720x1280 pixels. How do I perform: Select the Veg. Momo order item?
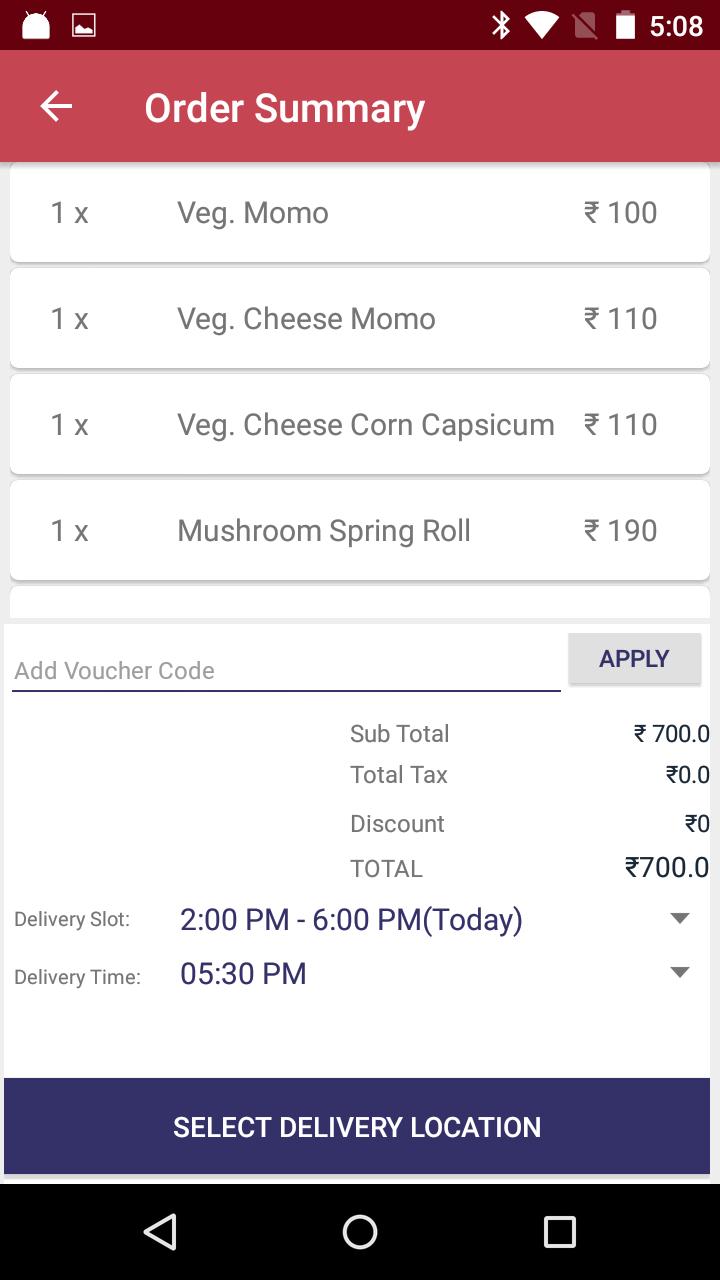click(x=360, y=213)
